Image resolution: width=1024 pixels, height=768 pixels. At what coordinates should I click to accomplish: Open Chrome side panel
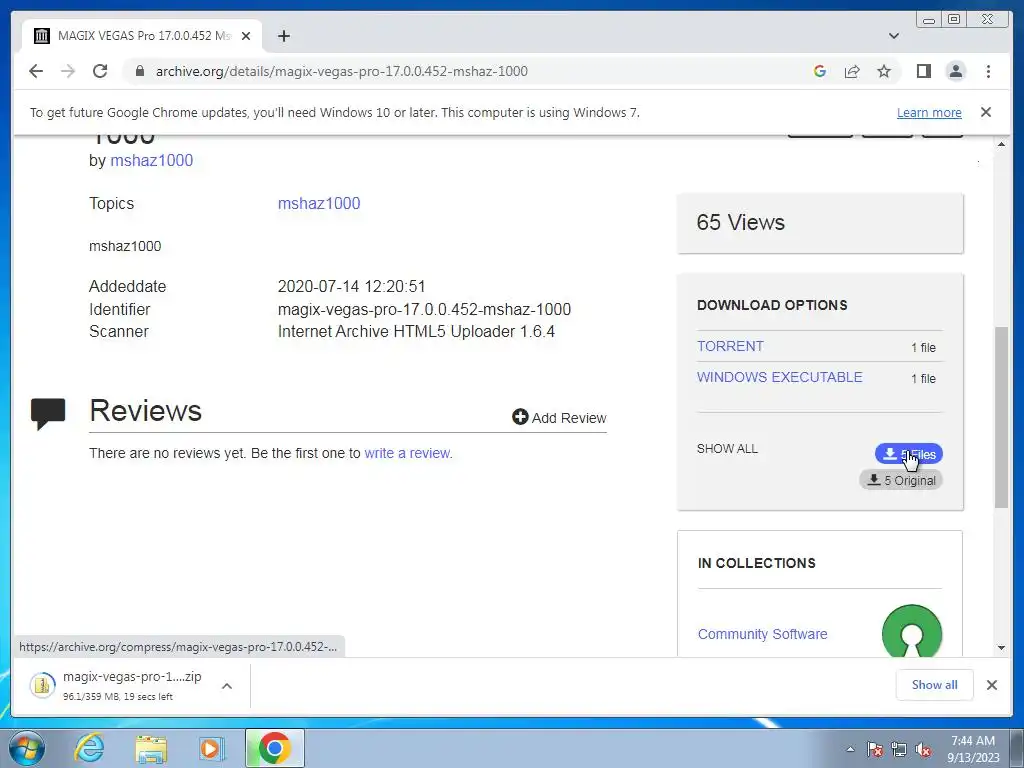[x=923, y=71]
